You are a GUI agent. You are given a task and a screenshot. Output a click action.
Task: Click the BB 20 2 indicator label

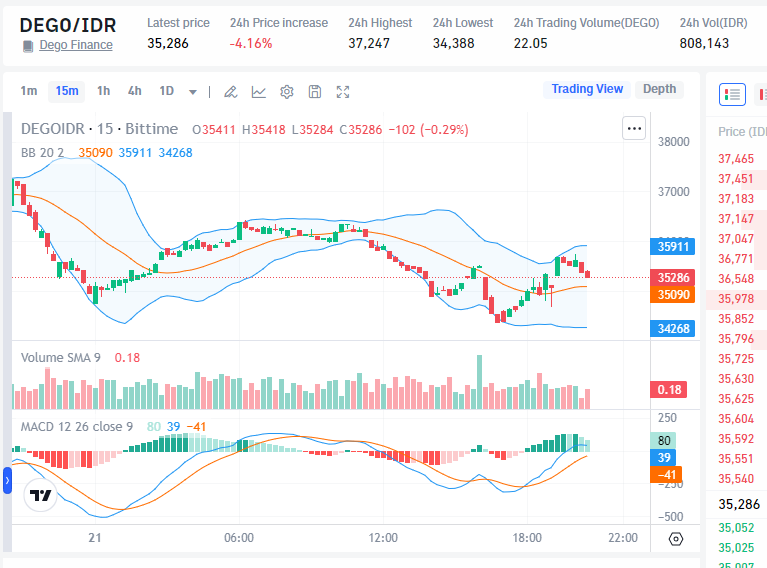point(42,153)
